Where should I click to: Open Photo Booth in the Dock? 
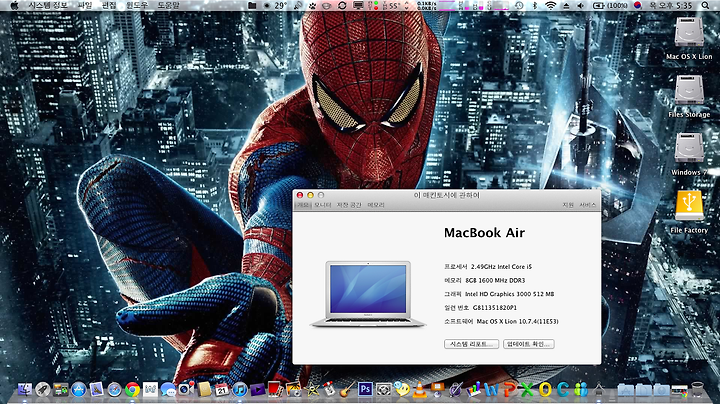276,389
